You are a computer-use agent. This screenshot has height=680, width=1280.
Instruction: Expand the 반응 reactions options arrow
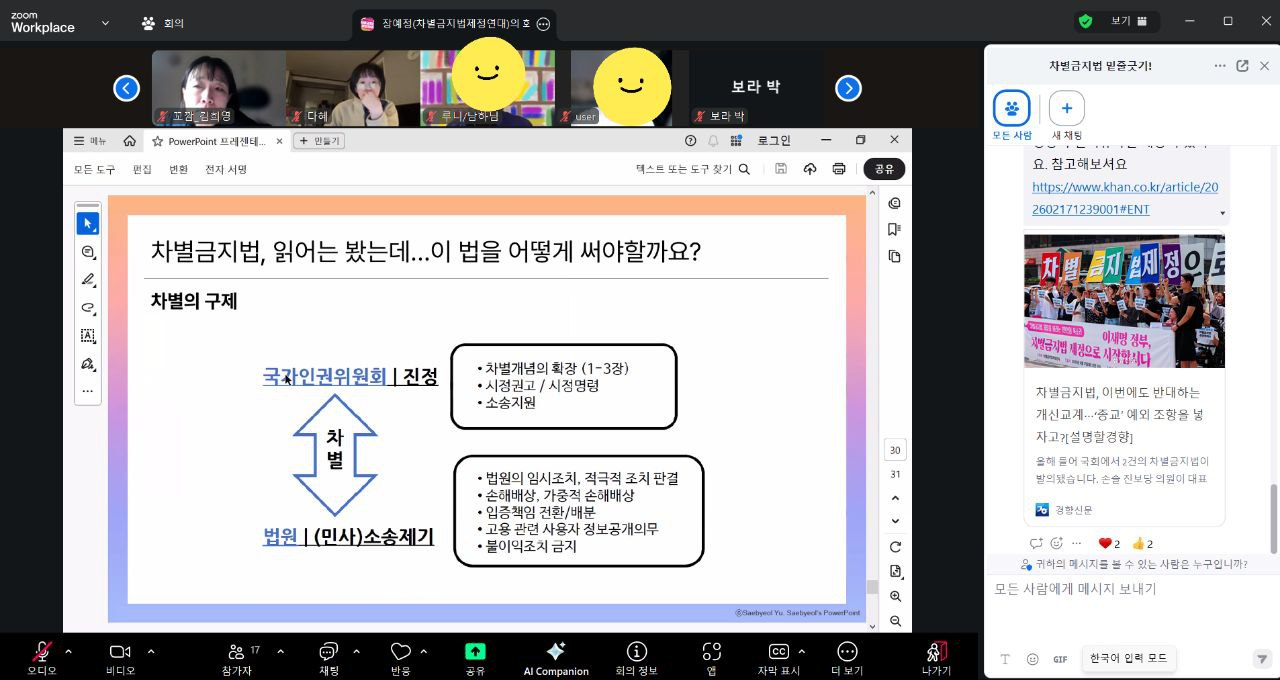tap(423, 651)
